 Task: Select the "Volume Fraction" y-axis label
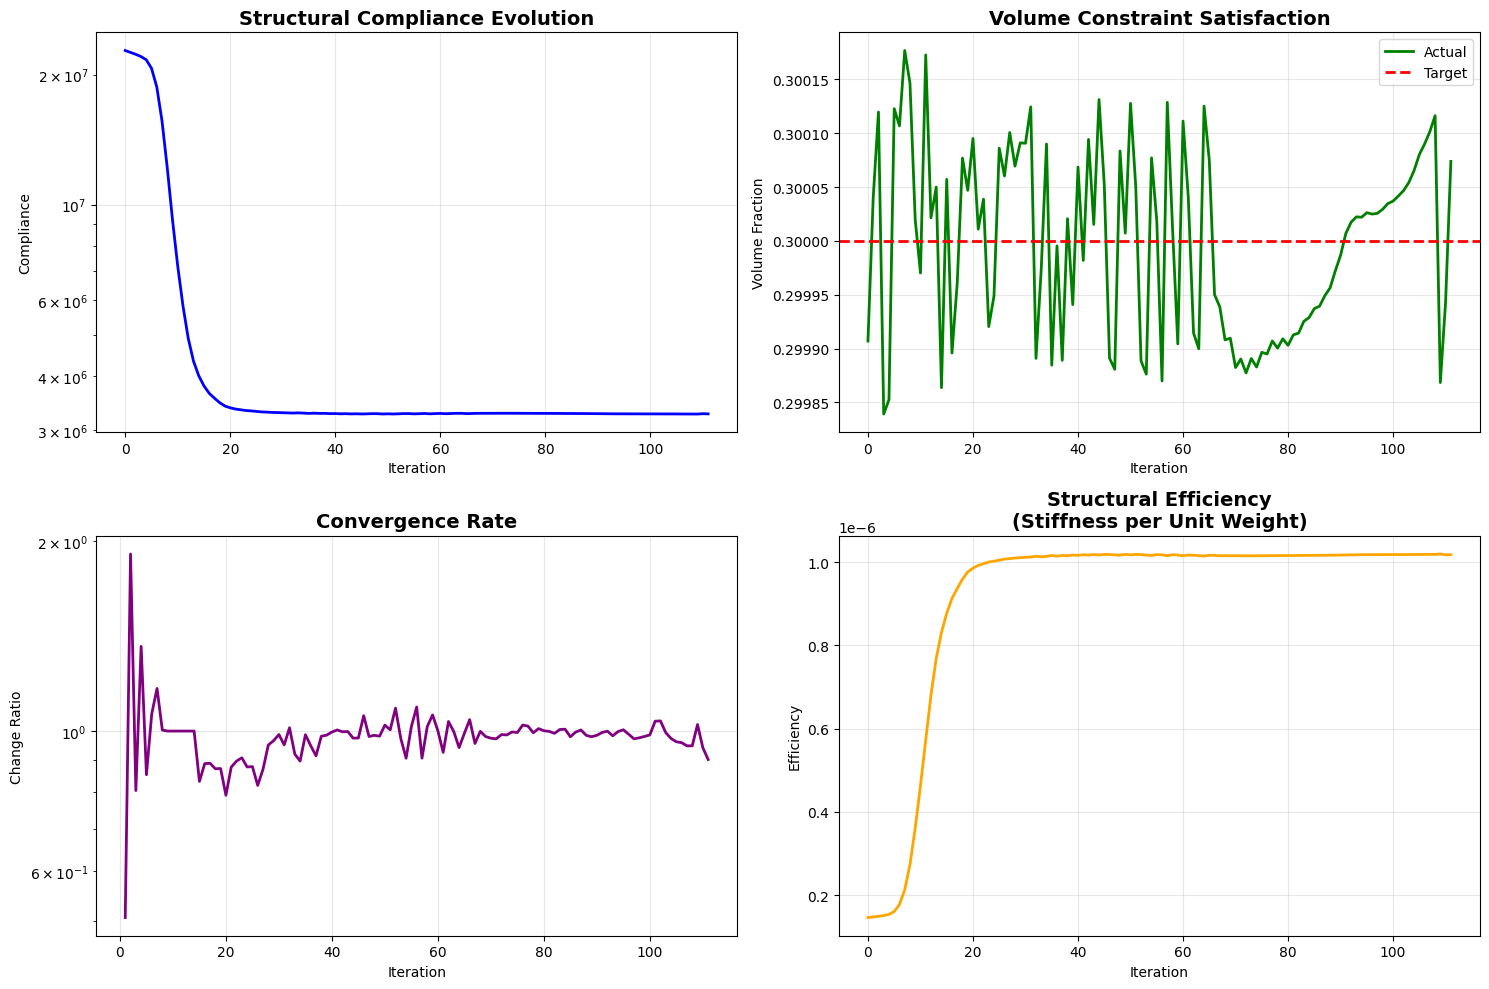pyautogui.click(x=758, y=234)
